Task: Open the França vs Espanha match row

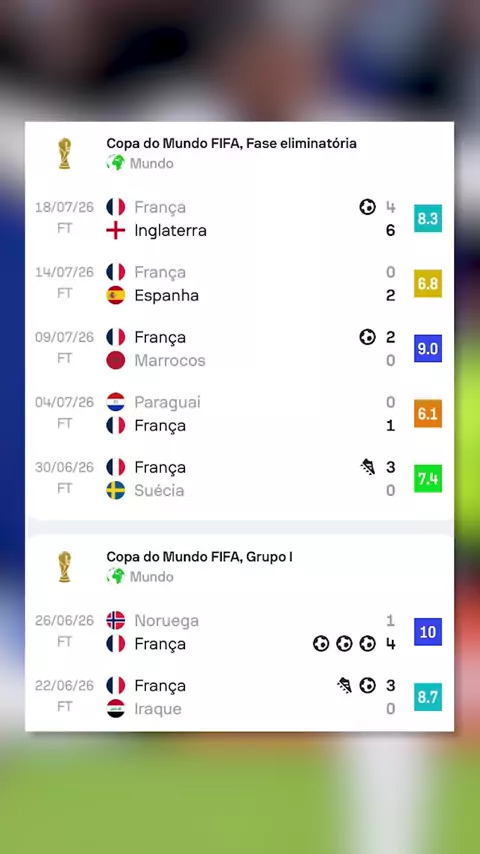Action: pyautogui.click(x=239, y=284)
